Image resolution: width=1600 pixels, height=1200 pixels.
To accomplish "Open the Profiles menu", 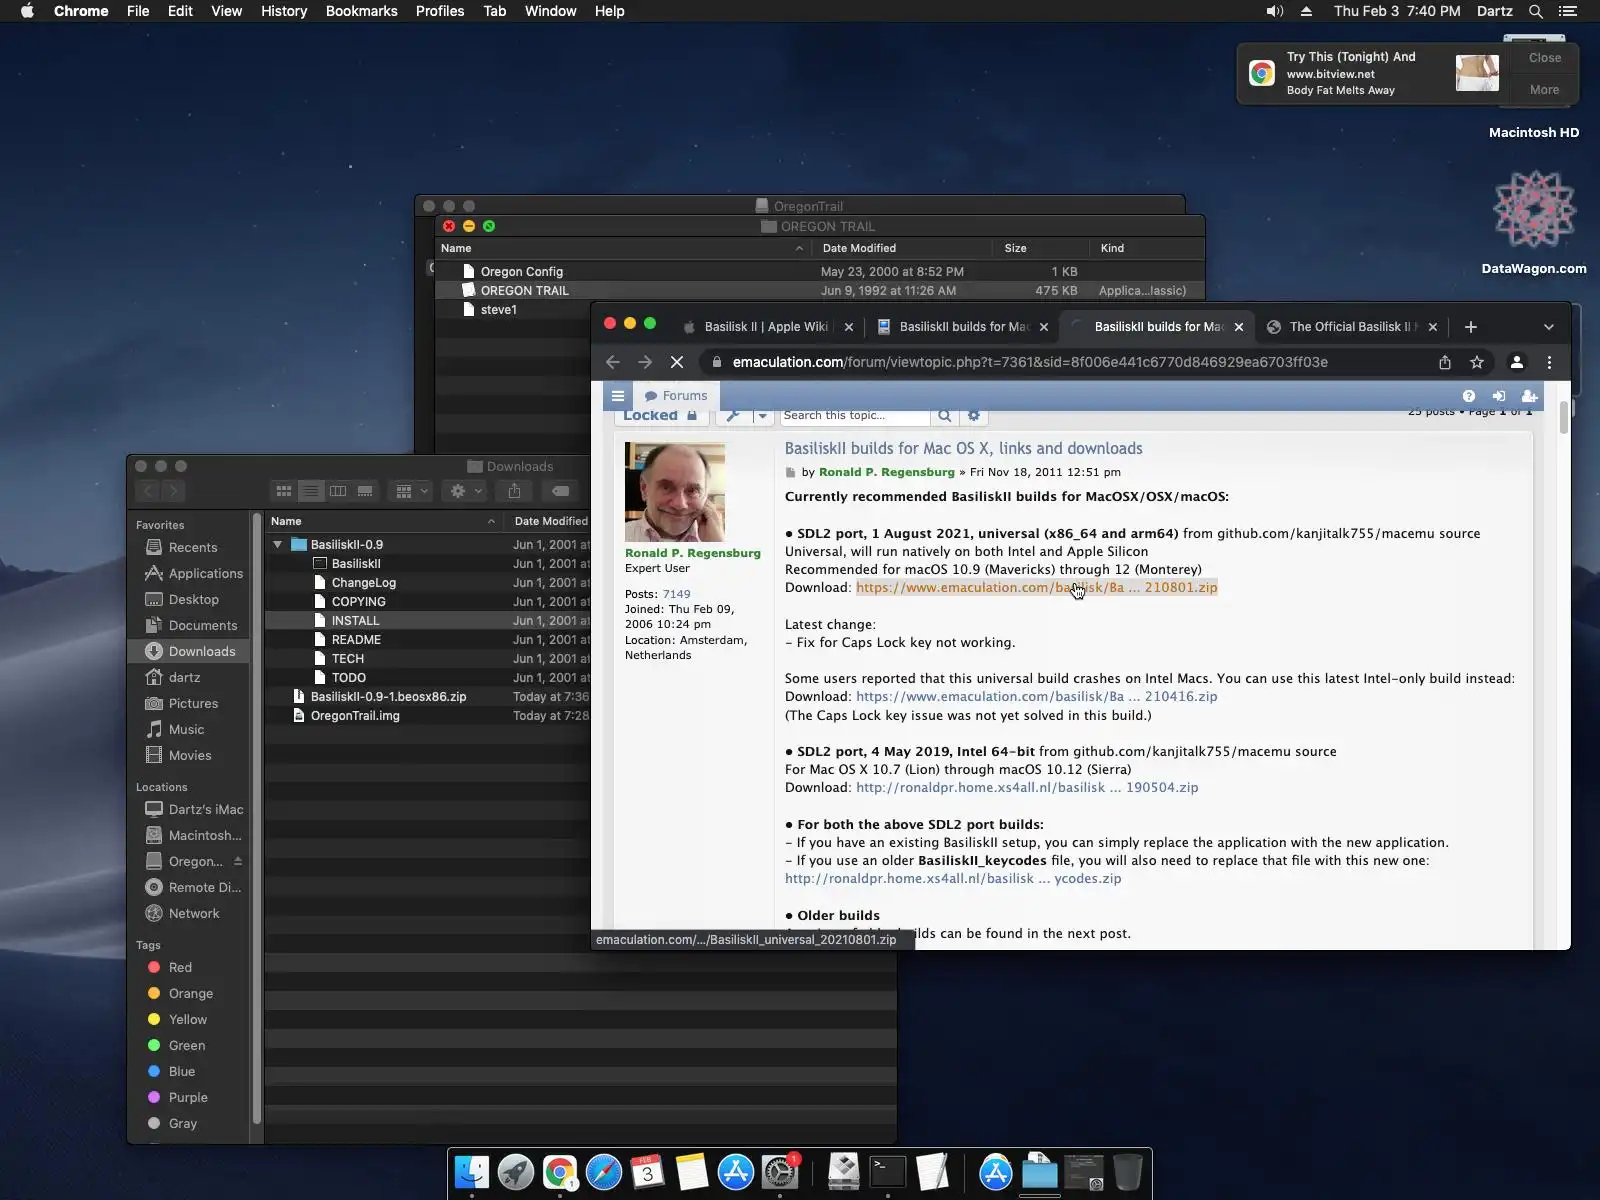I will pos(440,11).
